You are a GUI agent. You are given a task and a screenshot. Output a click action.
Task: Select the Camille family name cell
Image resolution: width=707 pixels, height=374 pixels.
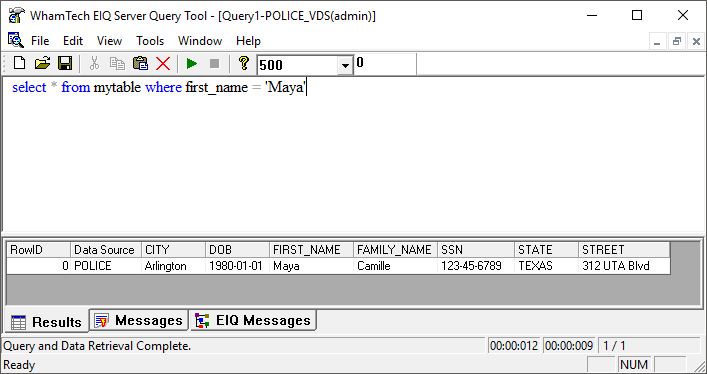click(395, 266)
